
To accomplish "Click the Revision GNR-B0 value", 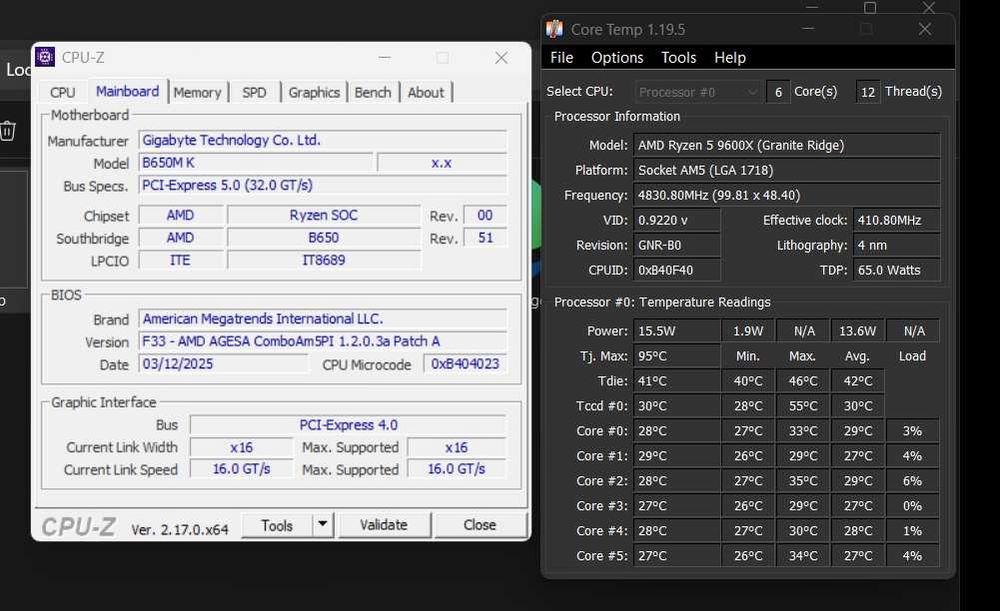I will tap(677, 245).
